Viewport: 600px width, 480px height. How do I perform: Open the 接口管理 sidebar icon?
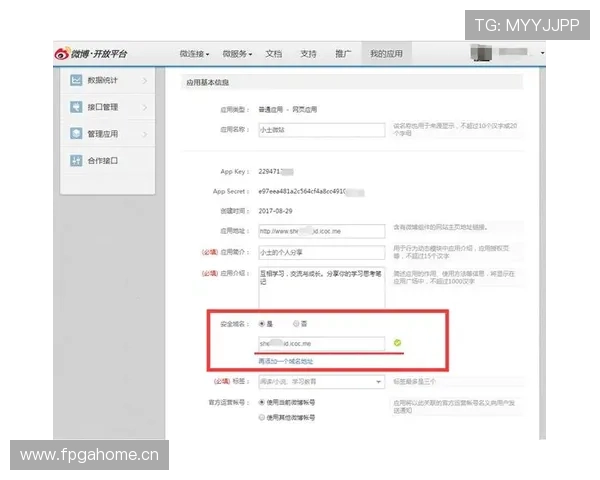tap(76, 107)
